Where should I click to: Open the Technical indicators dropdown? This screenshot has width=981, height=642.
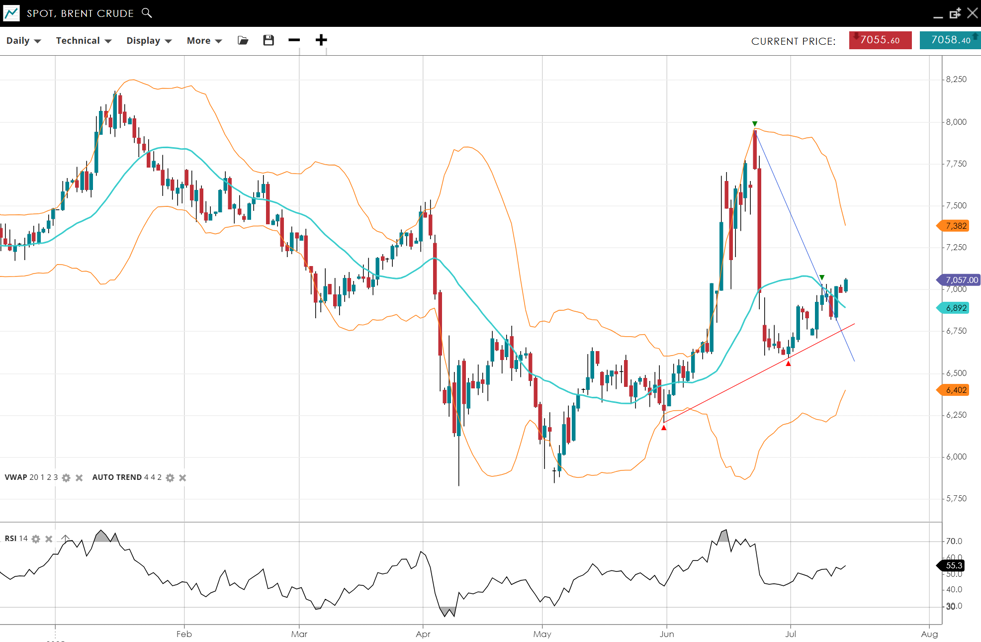click(x=83, y=41)
